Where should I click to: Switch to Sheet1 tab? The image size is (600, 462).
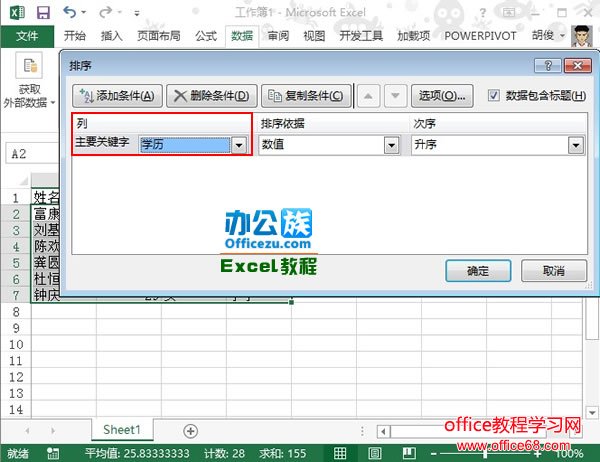[122, 430]
